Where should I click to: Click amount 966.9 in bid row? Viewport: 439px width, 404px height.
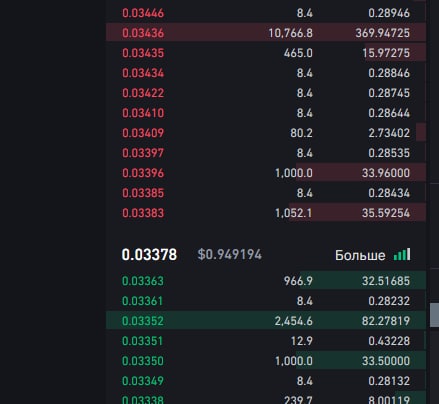click(x=298, y=281)
